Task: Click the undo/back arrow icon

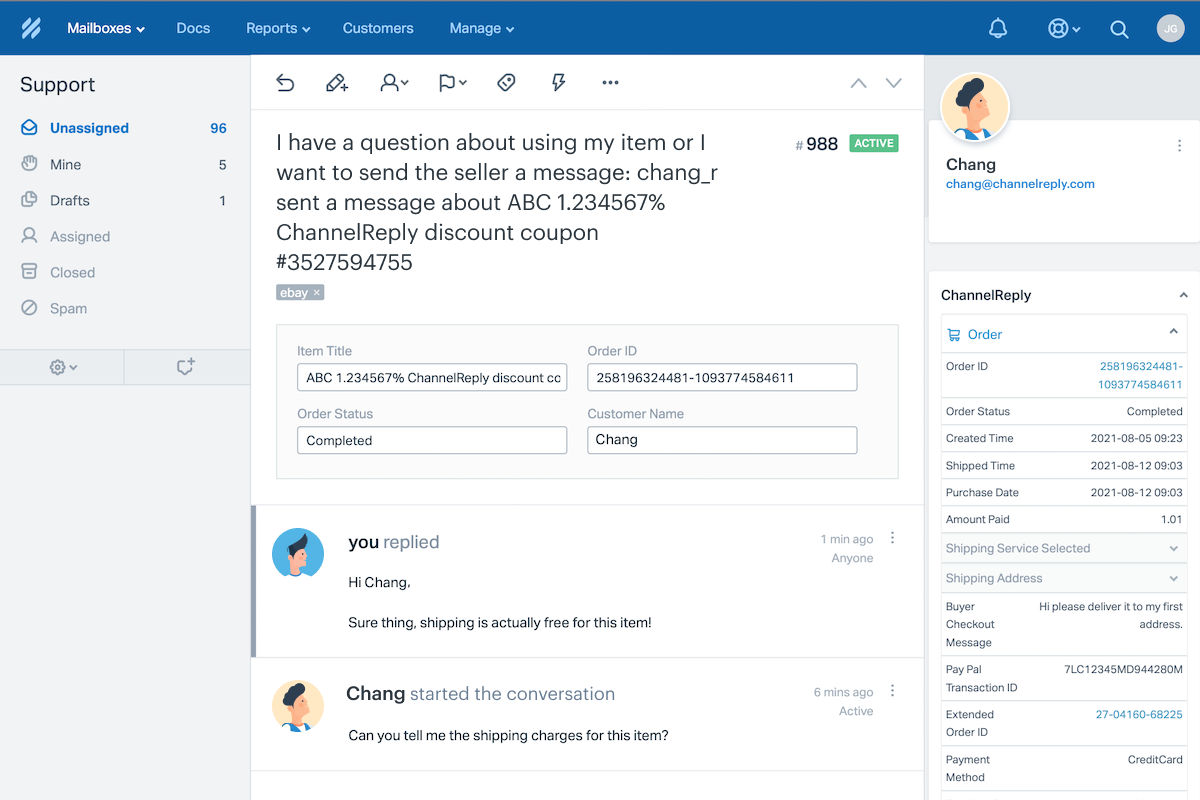Action: (285, 83)
